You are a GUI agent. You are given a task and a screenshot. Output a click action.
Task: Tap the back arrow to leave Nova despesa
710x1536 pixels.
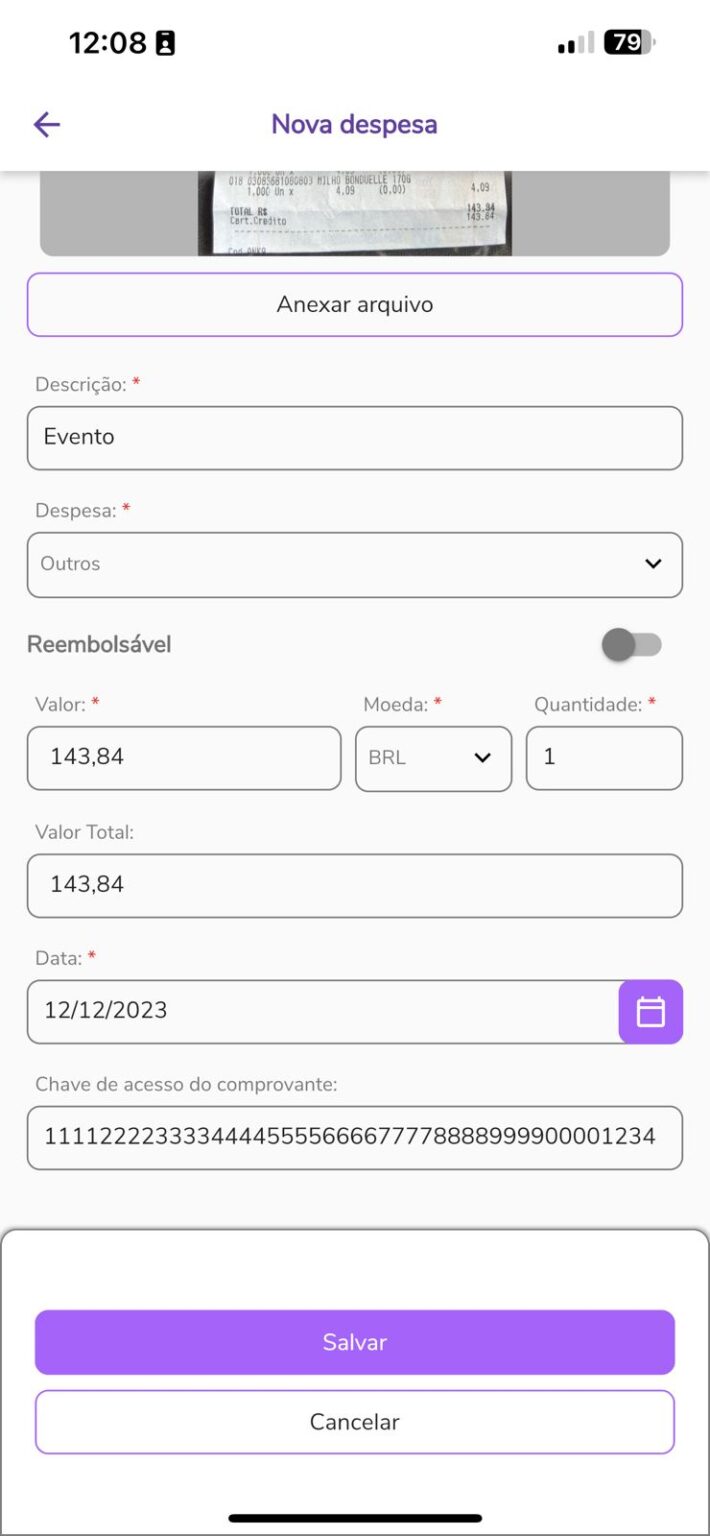[45, 124]
